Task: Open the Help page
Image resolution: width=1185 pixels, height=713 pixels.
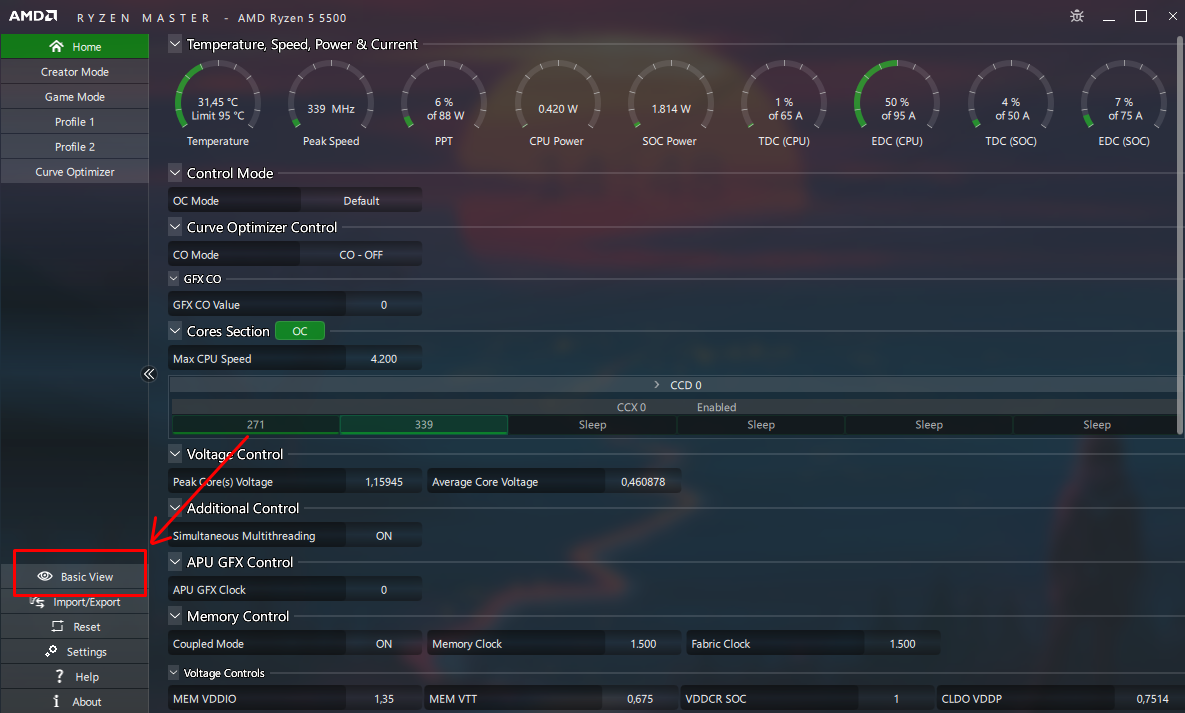Action: (x=75, y=676)
